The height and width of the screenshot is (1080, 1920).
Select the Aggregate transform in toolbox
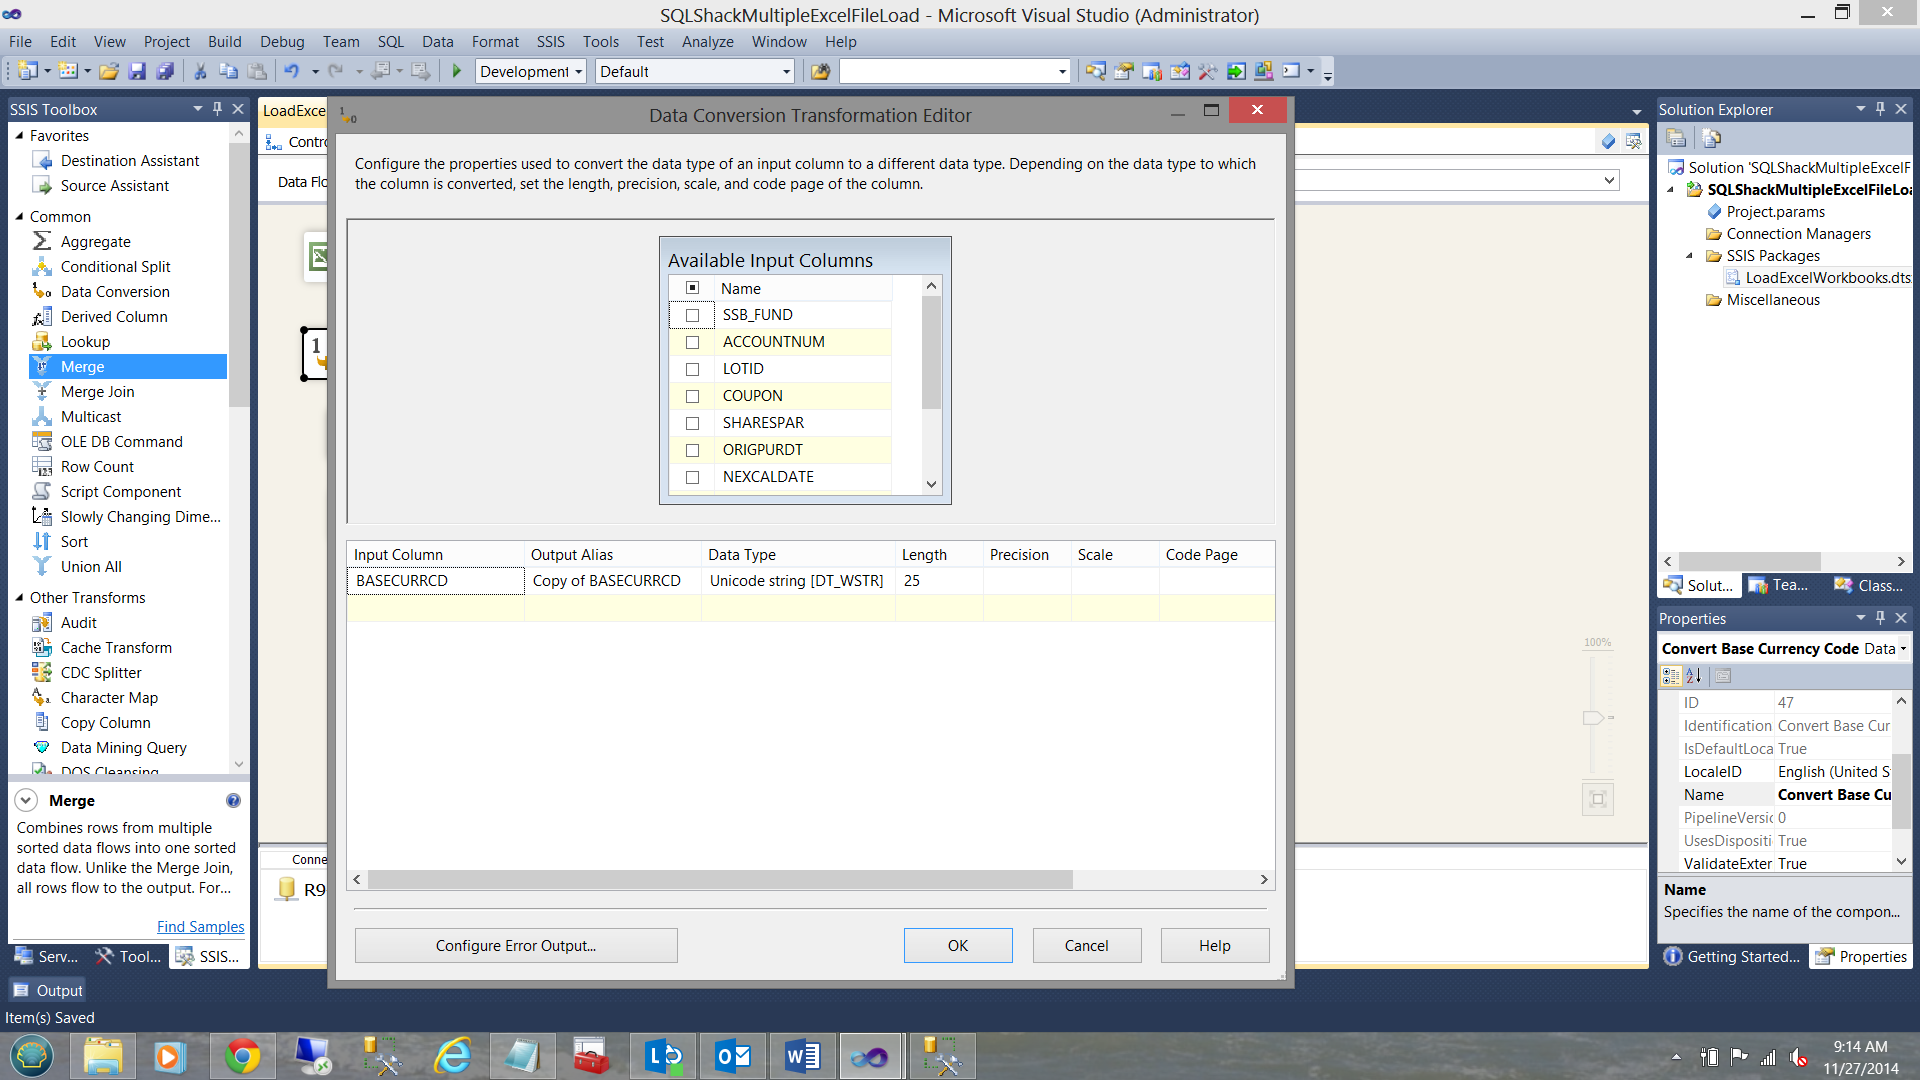(x=95, y=242)
